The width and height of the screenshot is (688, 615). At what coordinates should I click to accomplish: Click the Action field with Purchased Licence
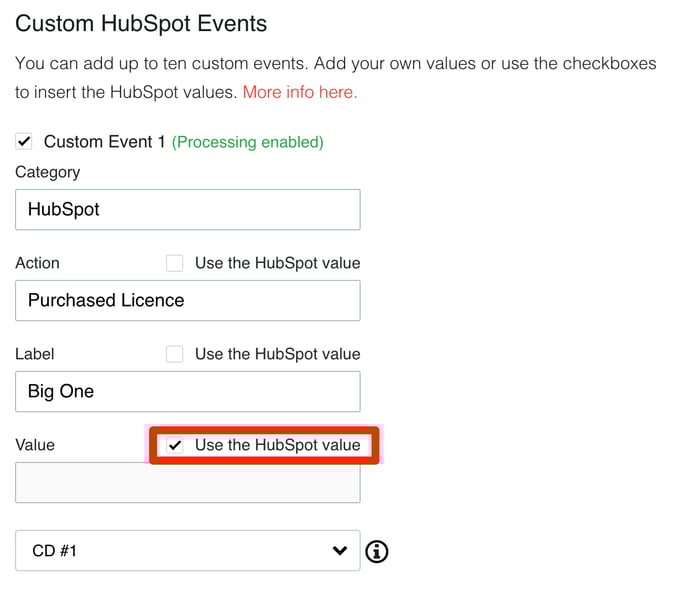click(x=188, y=300)
